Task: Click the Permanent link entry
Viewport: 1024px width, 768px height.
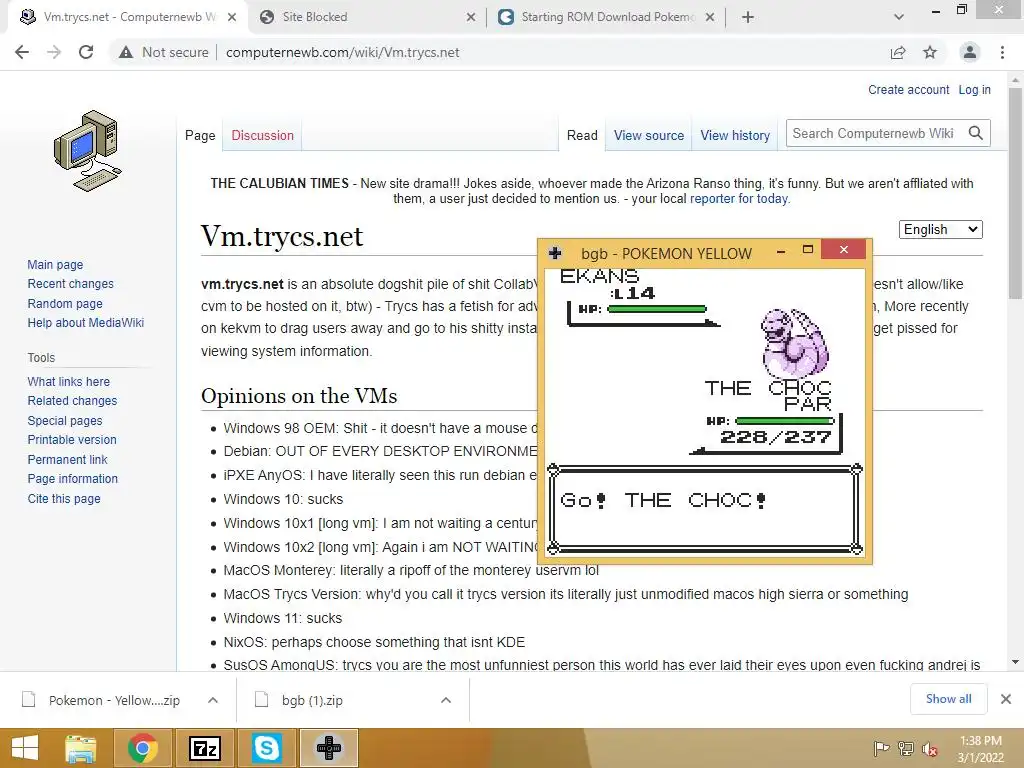Action: tap(67, 459)
